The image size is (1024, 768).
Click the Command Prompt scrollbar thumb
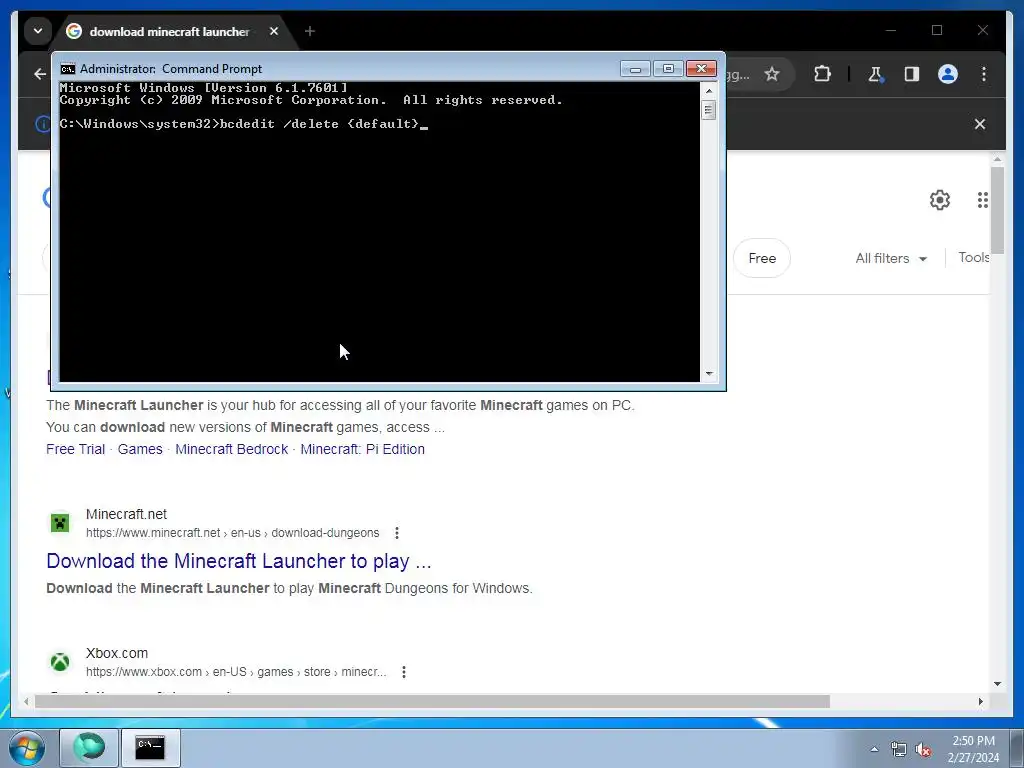click(x=709, y=110)
